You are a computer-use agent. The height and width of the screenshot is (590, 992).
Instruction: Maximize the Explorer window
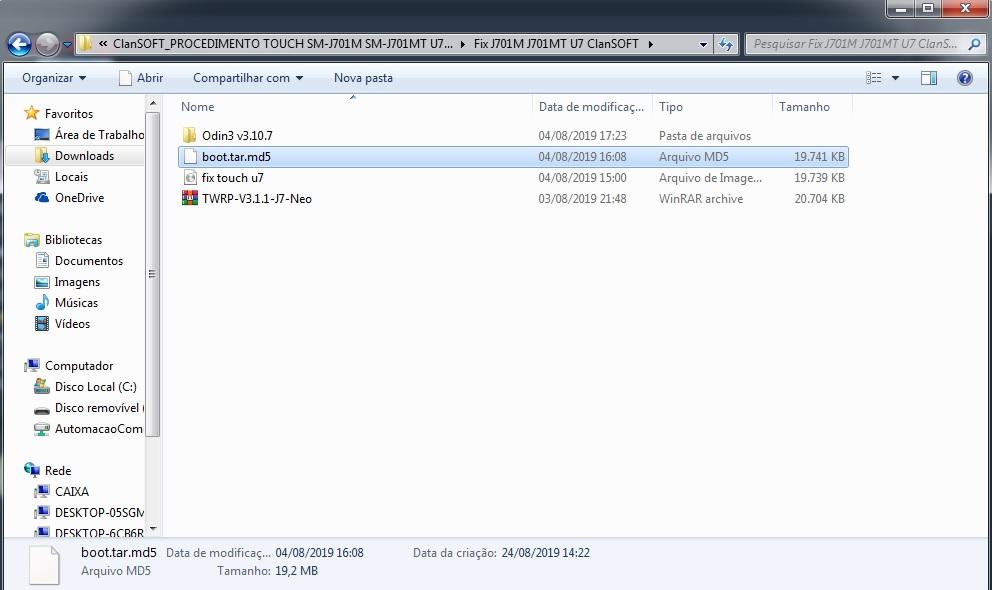927,9
